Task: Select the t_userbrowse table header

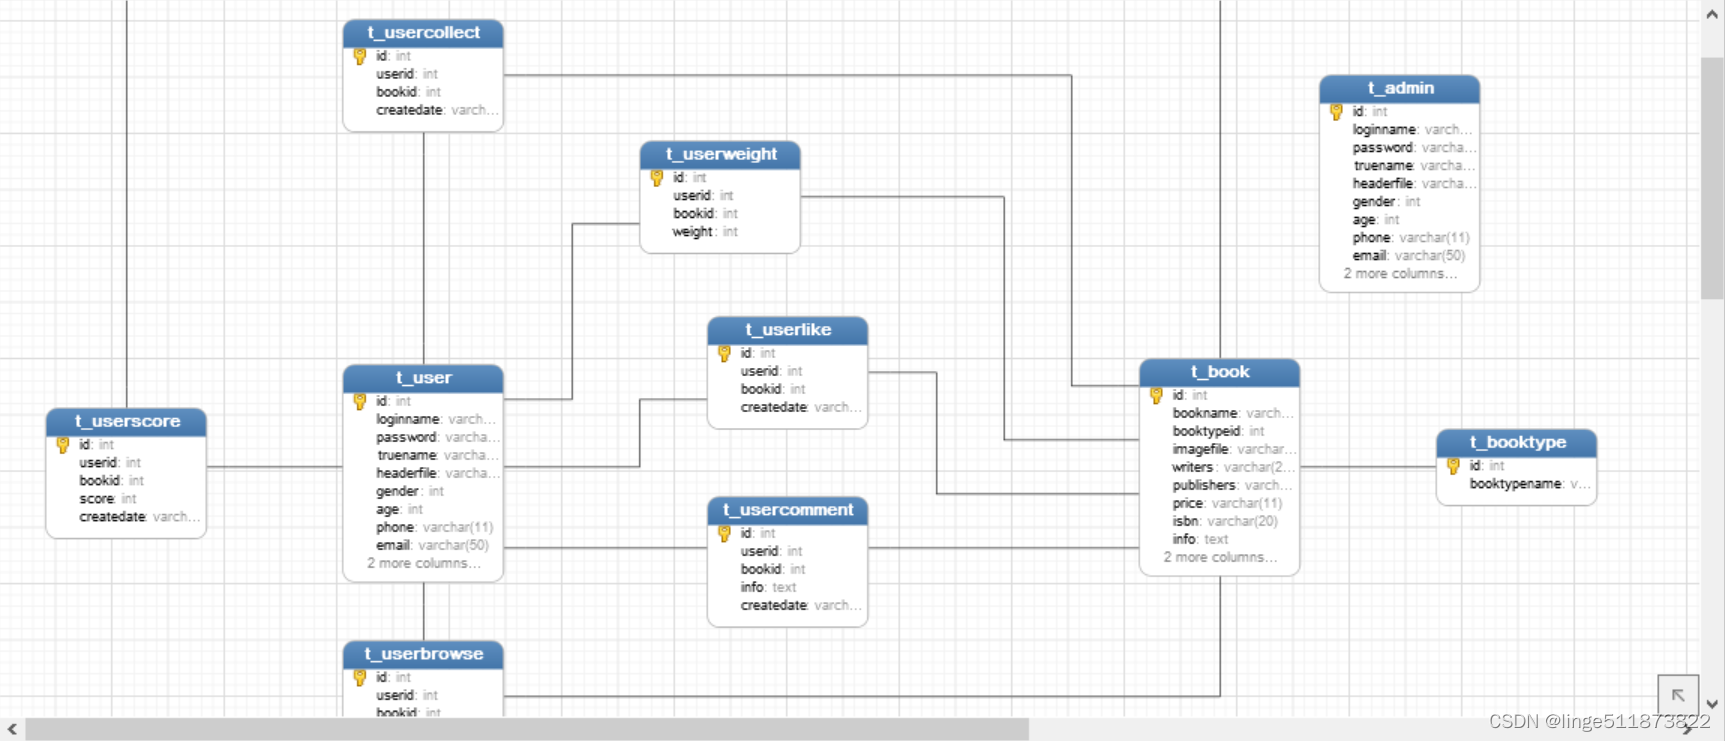Action: click(x=423, y=654)
